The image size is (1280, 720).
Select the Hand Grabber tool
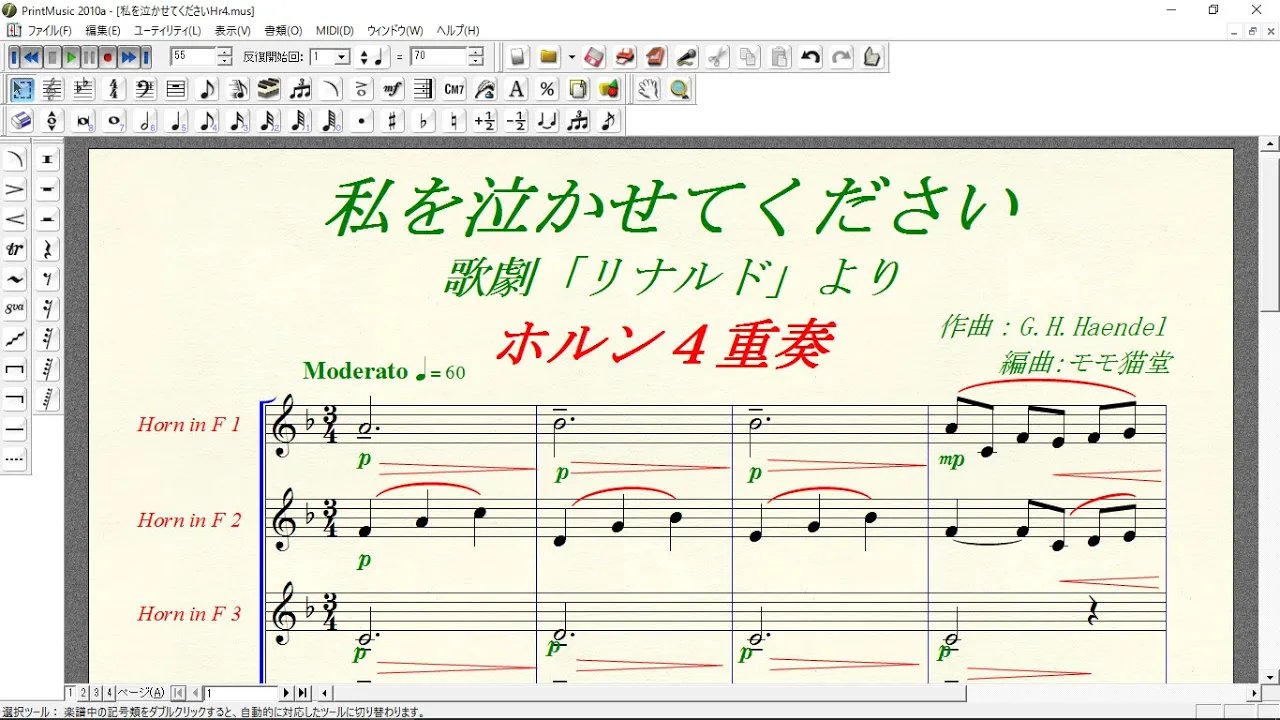649,89
